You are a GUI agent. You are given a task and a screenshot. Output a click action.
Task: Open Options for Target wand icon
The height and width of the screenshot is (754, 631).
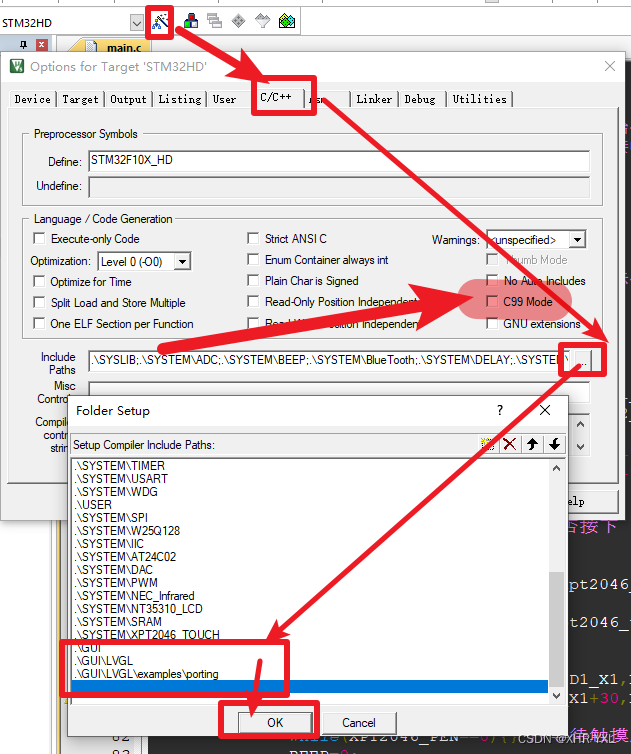160,21
